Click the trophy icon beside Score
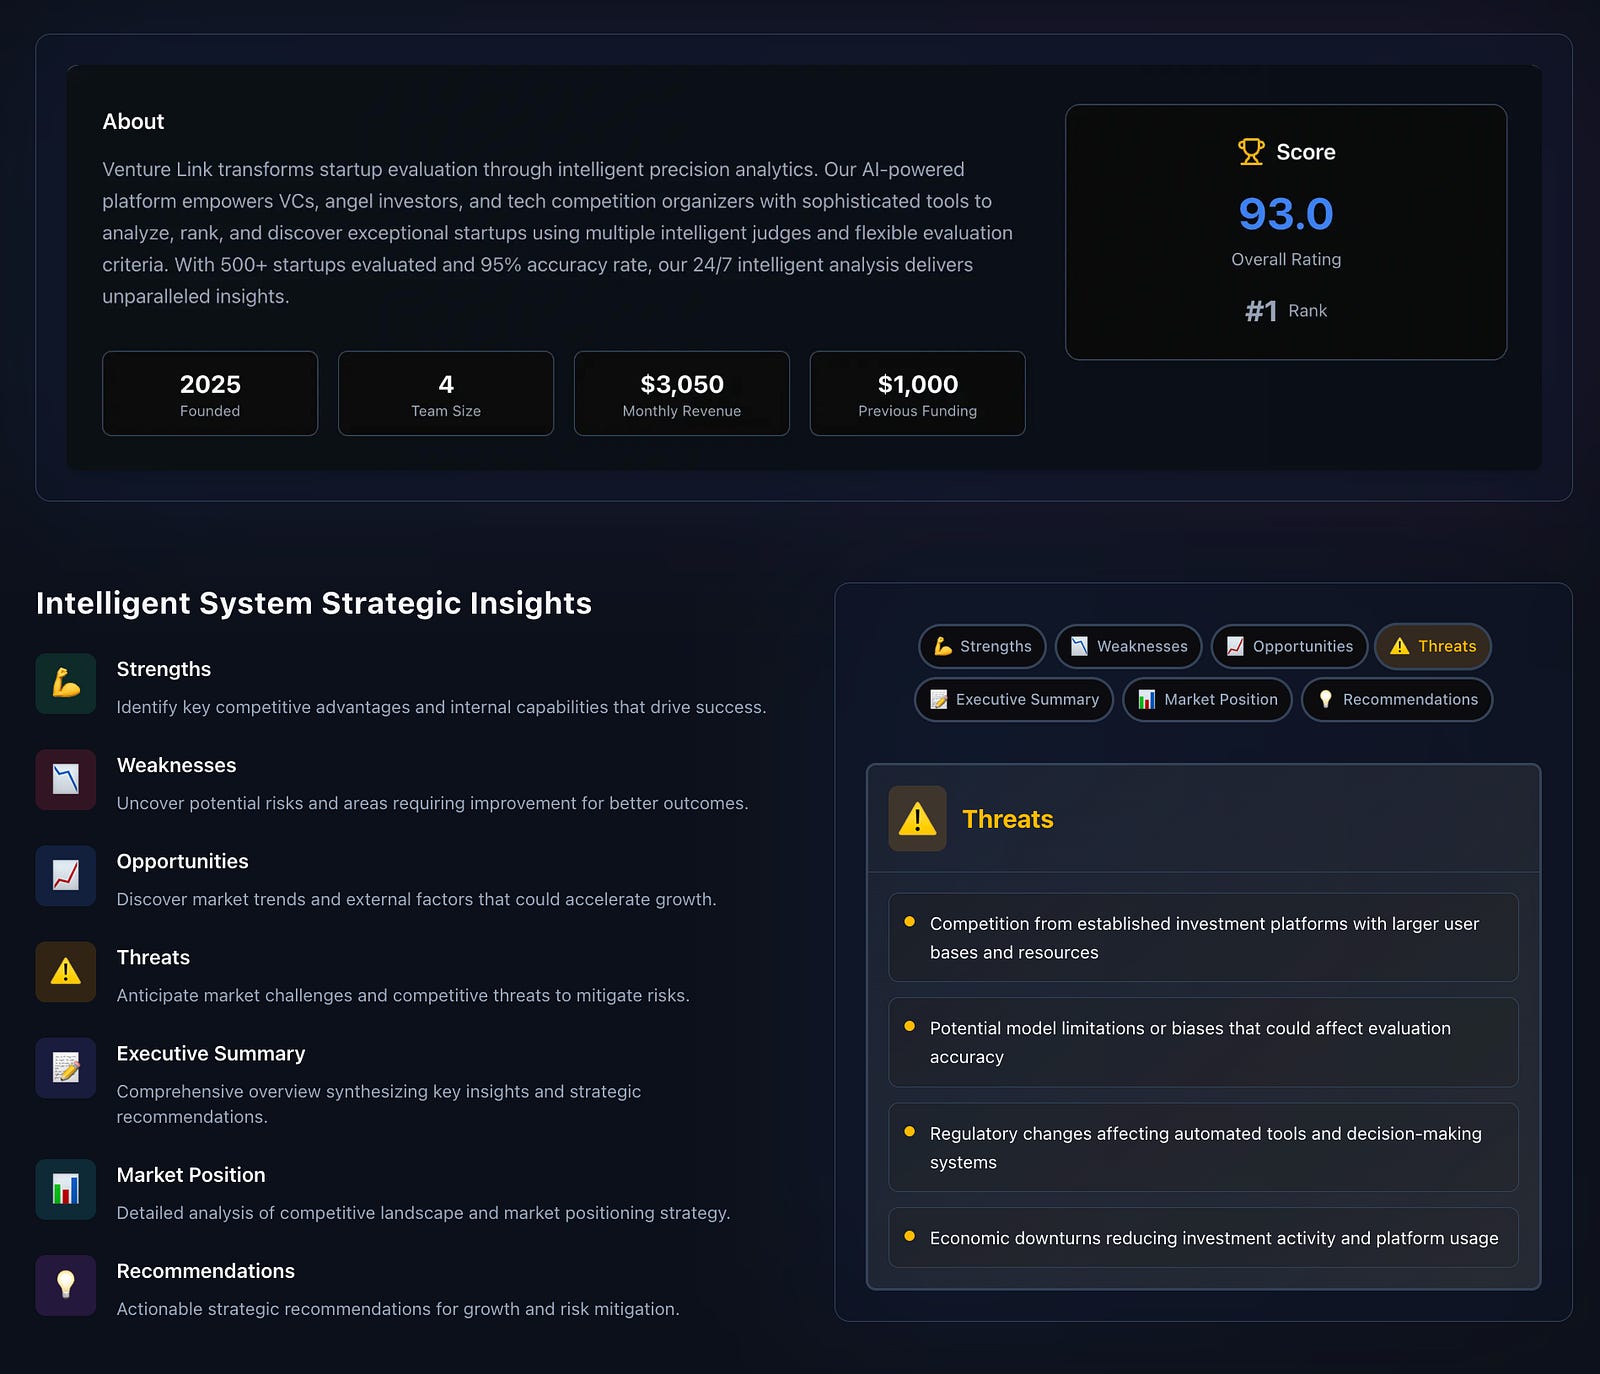The image size is (1600, 1374). coord(1251,152)
